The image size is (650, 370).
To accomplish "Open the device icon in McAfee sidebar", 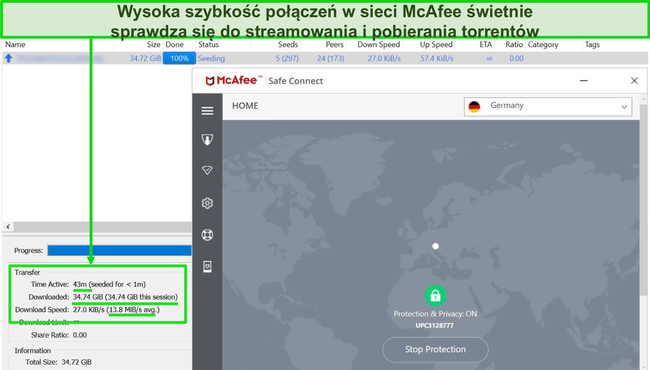I will [x=207, y=266].
